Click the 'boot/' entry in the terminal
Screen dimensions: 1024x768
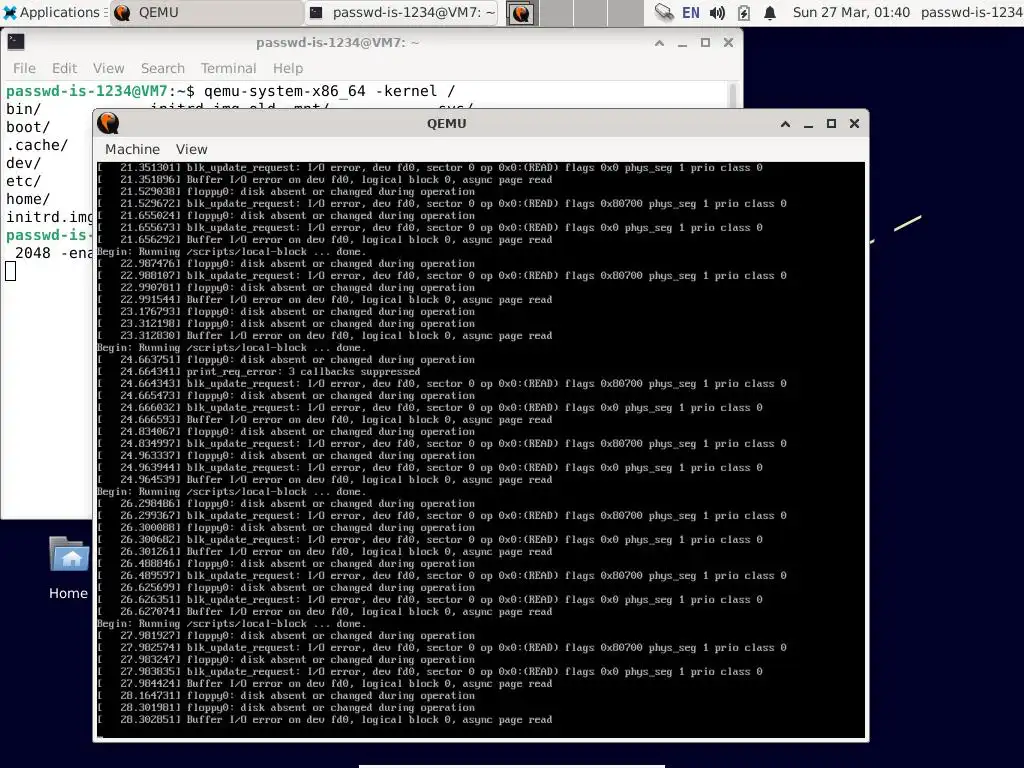pyautogui.click(x=28, y=127)
